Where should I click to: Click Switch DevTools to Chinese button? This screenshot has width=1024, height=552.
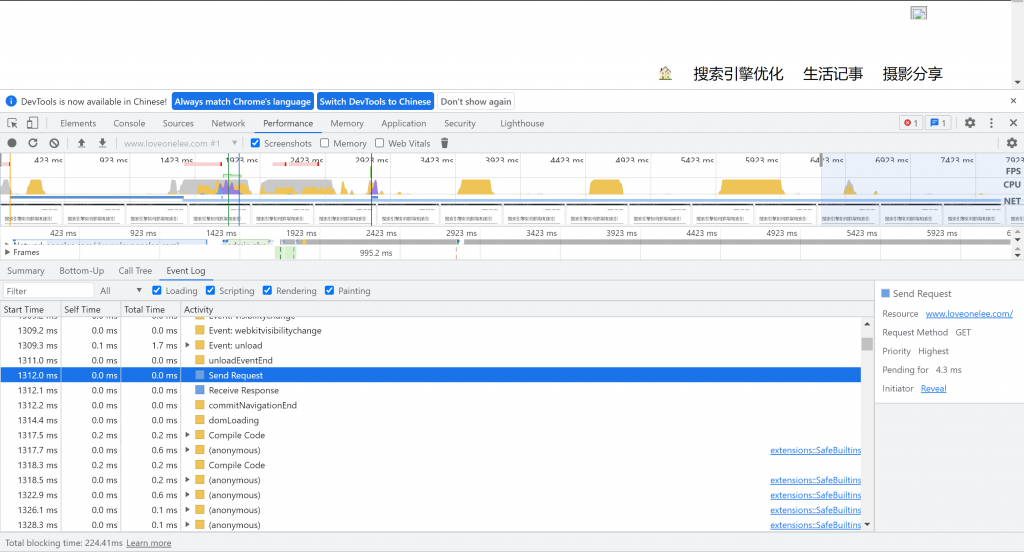376,101
